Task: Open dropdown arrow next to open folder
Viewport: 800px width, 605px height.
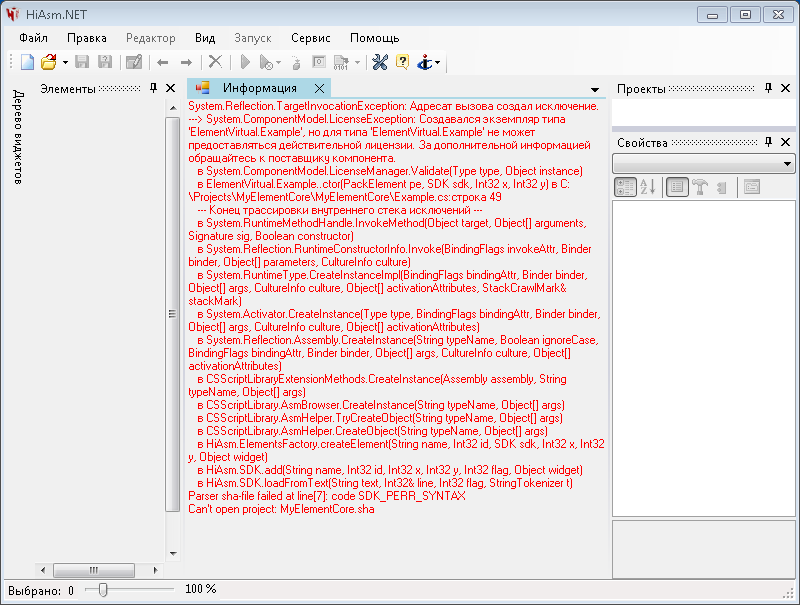Action: [x=63, y=62]
